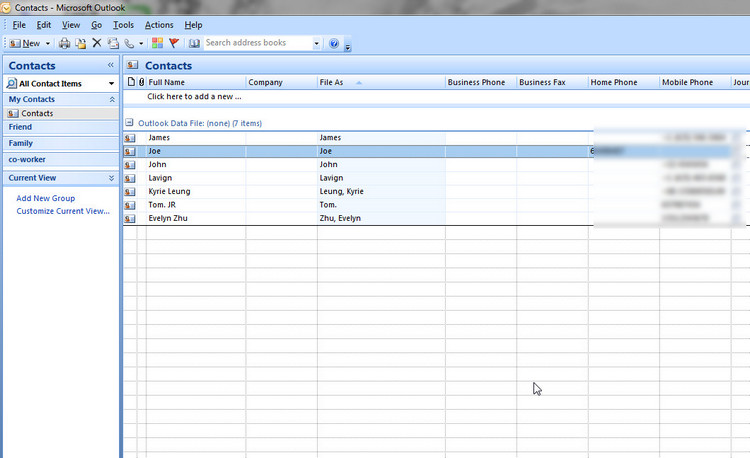Sort by the Full Name column header
The width and height of the screenshot is (750, 458).
pyautogui.click(x=196, y=82)
